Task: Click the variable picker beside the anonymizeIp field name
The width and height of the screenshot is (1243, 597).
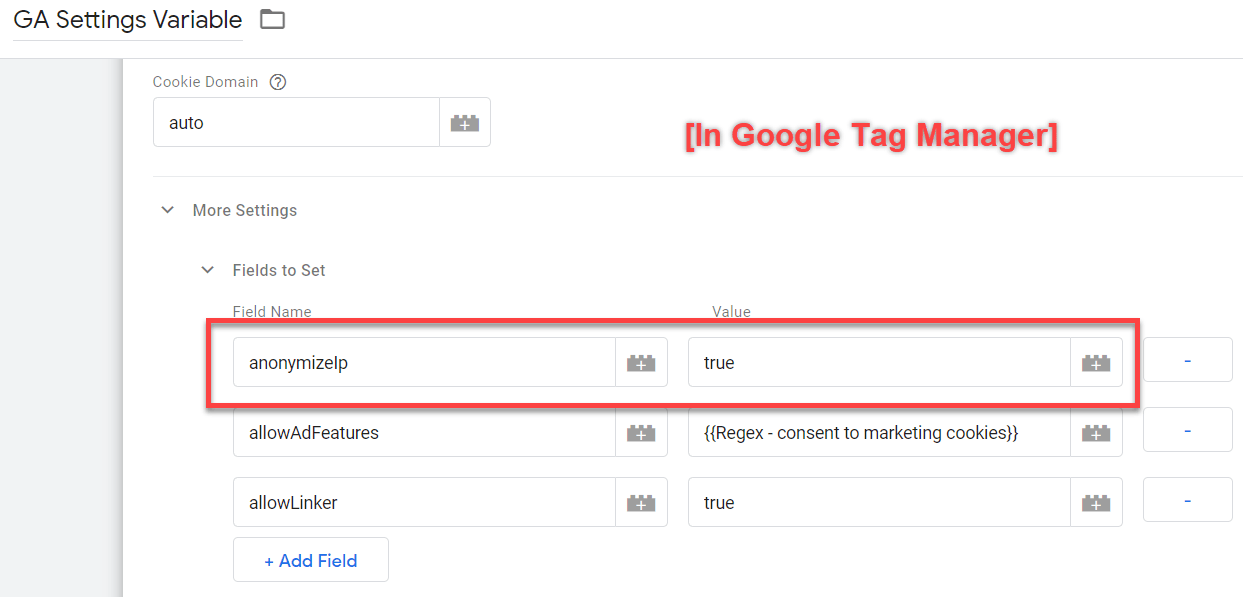Action: (641, 363)
